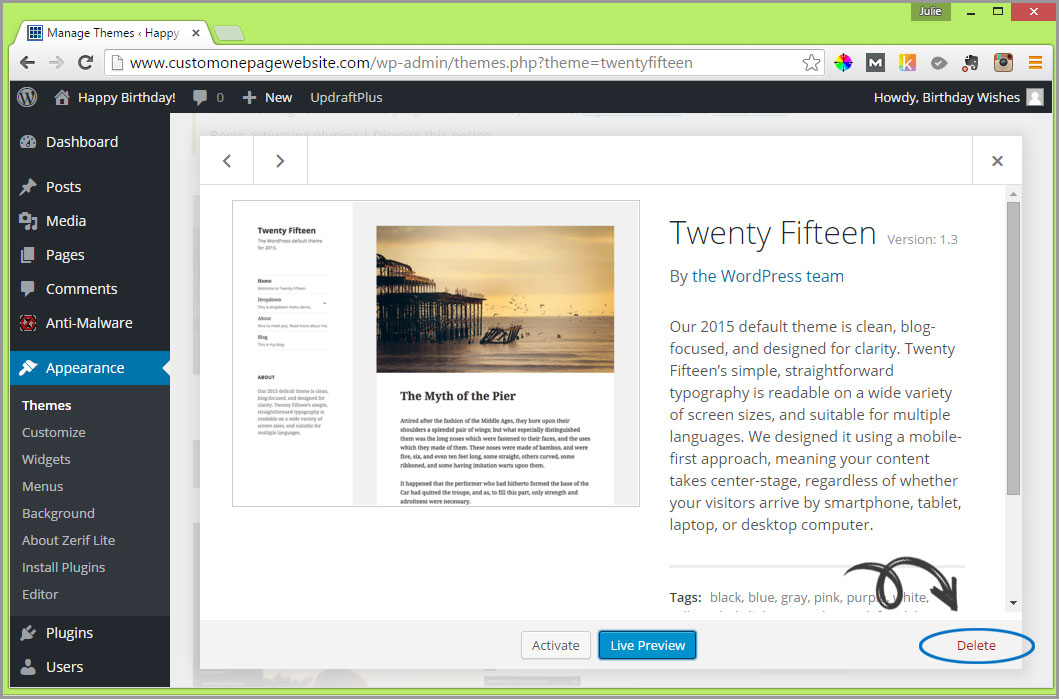Click the Media icon in sidebar

point(28,221)
